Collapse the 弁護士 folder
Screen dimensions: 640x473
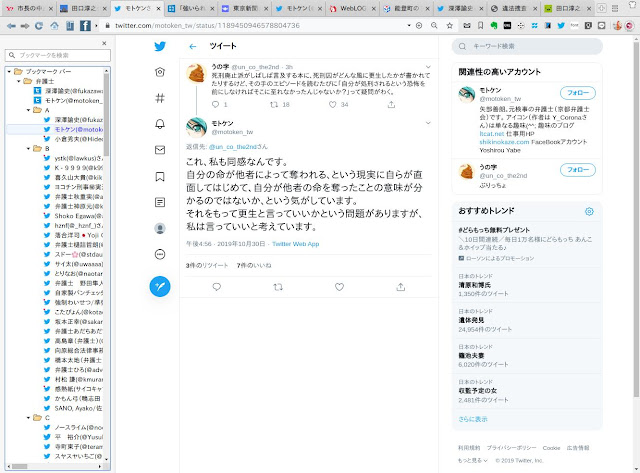click(19, 81)
